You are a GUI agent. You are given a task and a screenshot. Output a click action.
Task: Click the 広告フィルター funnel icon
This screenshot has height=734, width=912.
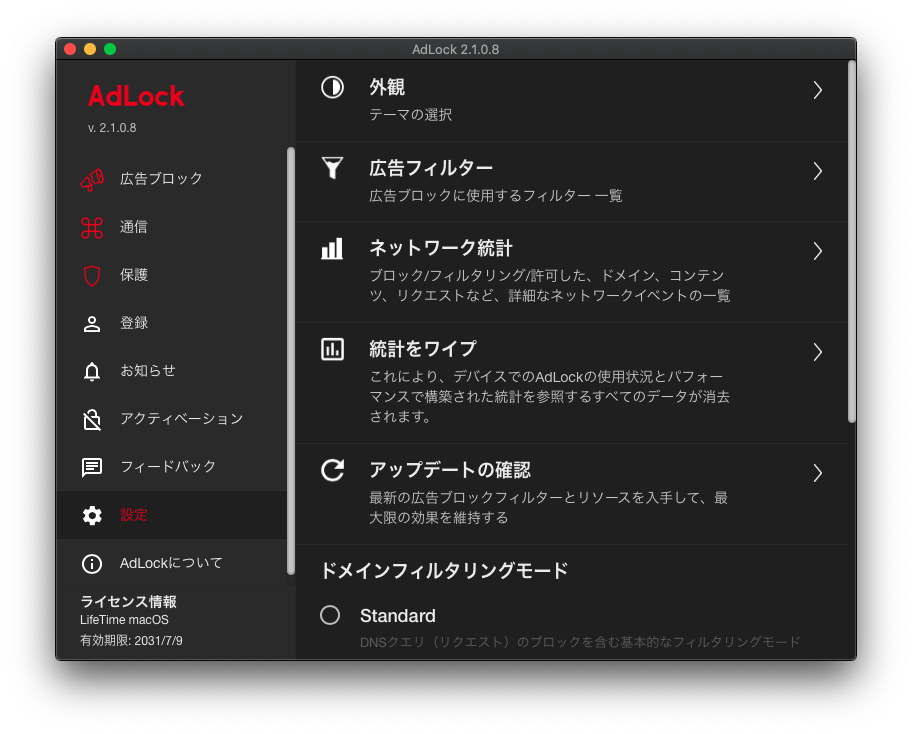tap(330, 168)
